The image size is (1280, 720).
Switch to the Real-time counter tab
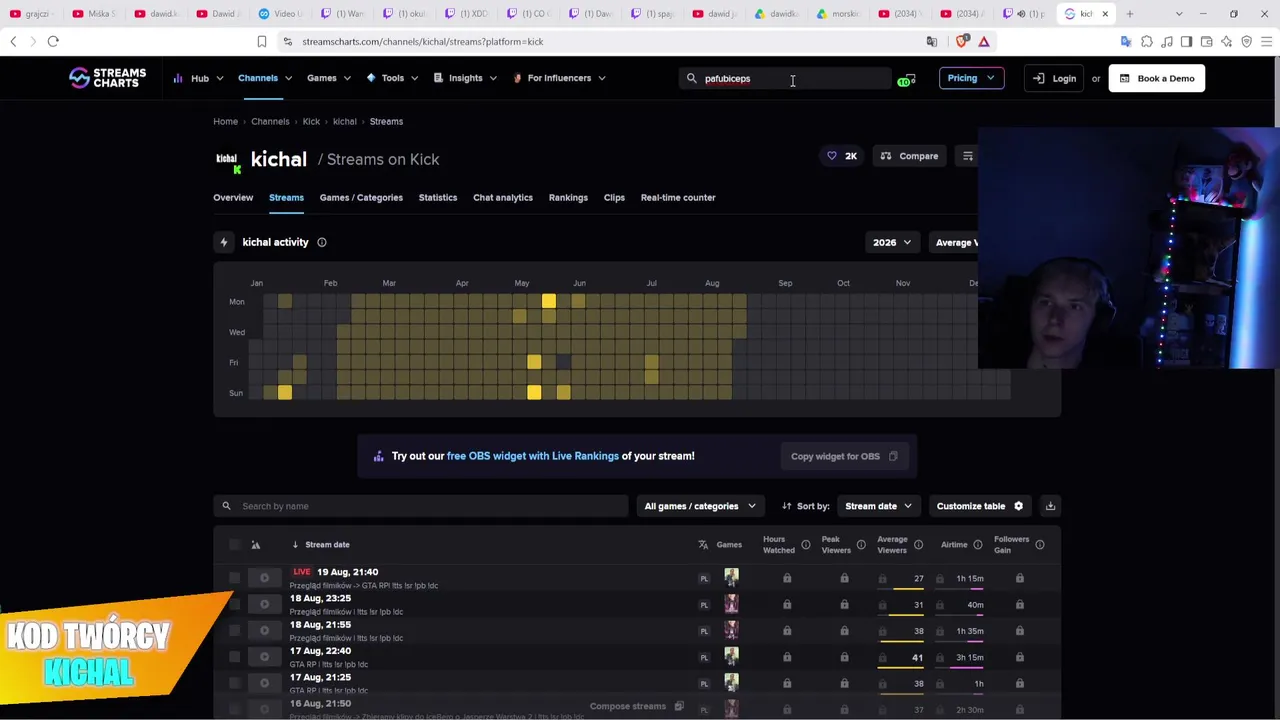tap(678, 197)
